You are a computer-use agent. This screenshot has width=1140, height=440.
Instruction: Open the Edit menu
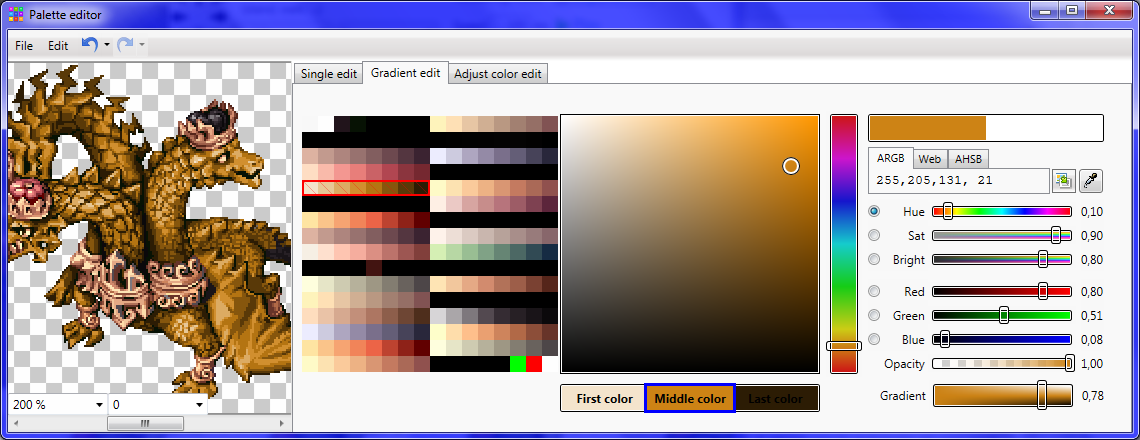(58, 46)
